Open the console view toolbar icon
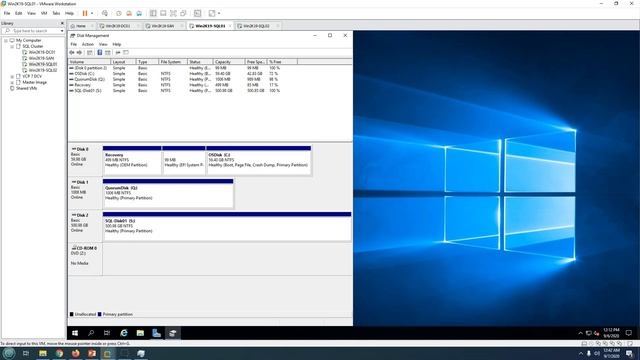Viewport: 640px width, 360px height. click(198, 13)
